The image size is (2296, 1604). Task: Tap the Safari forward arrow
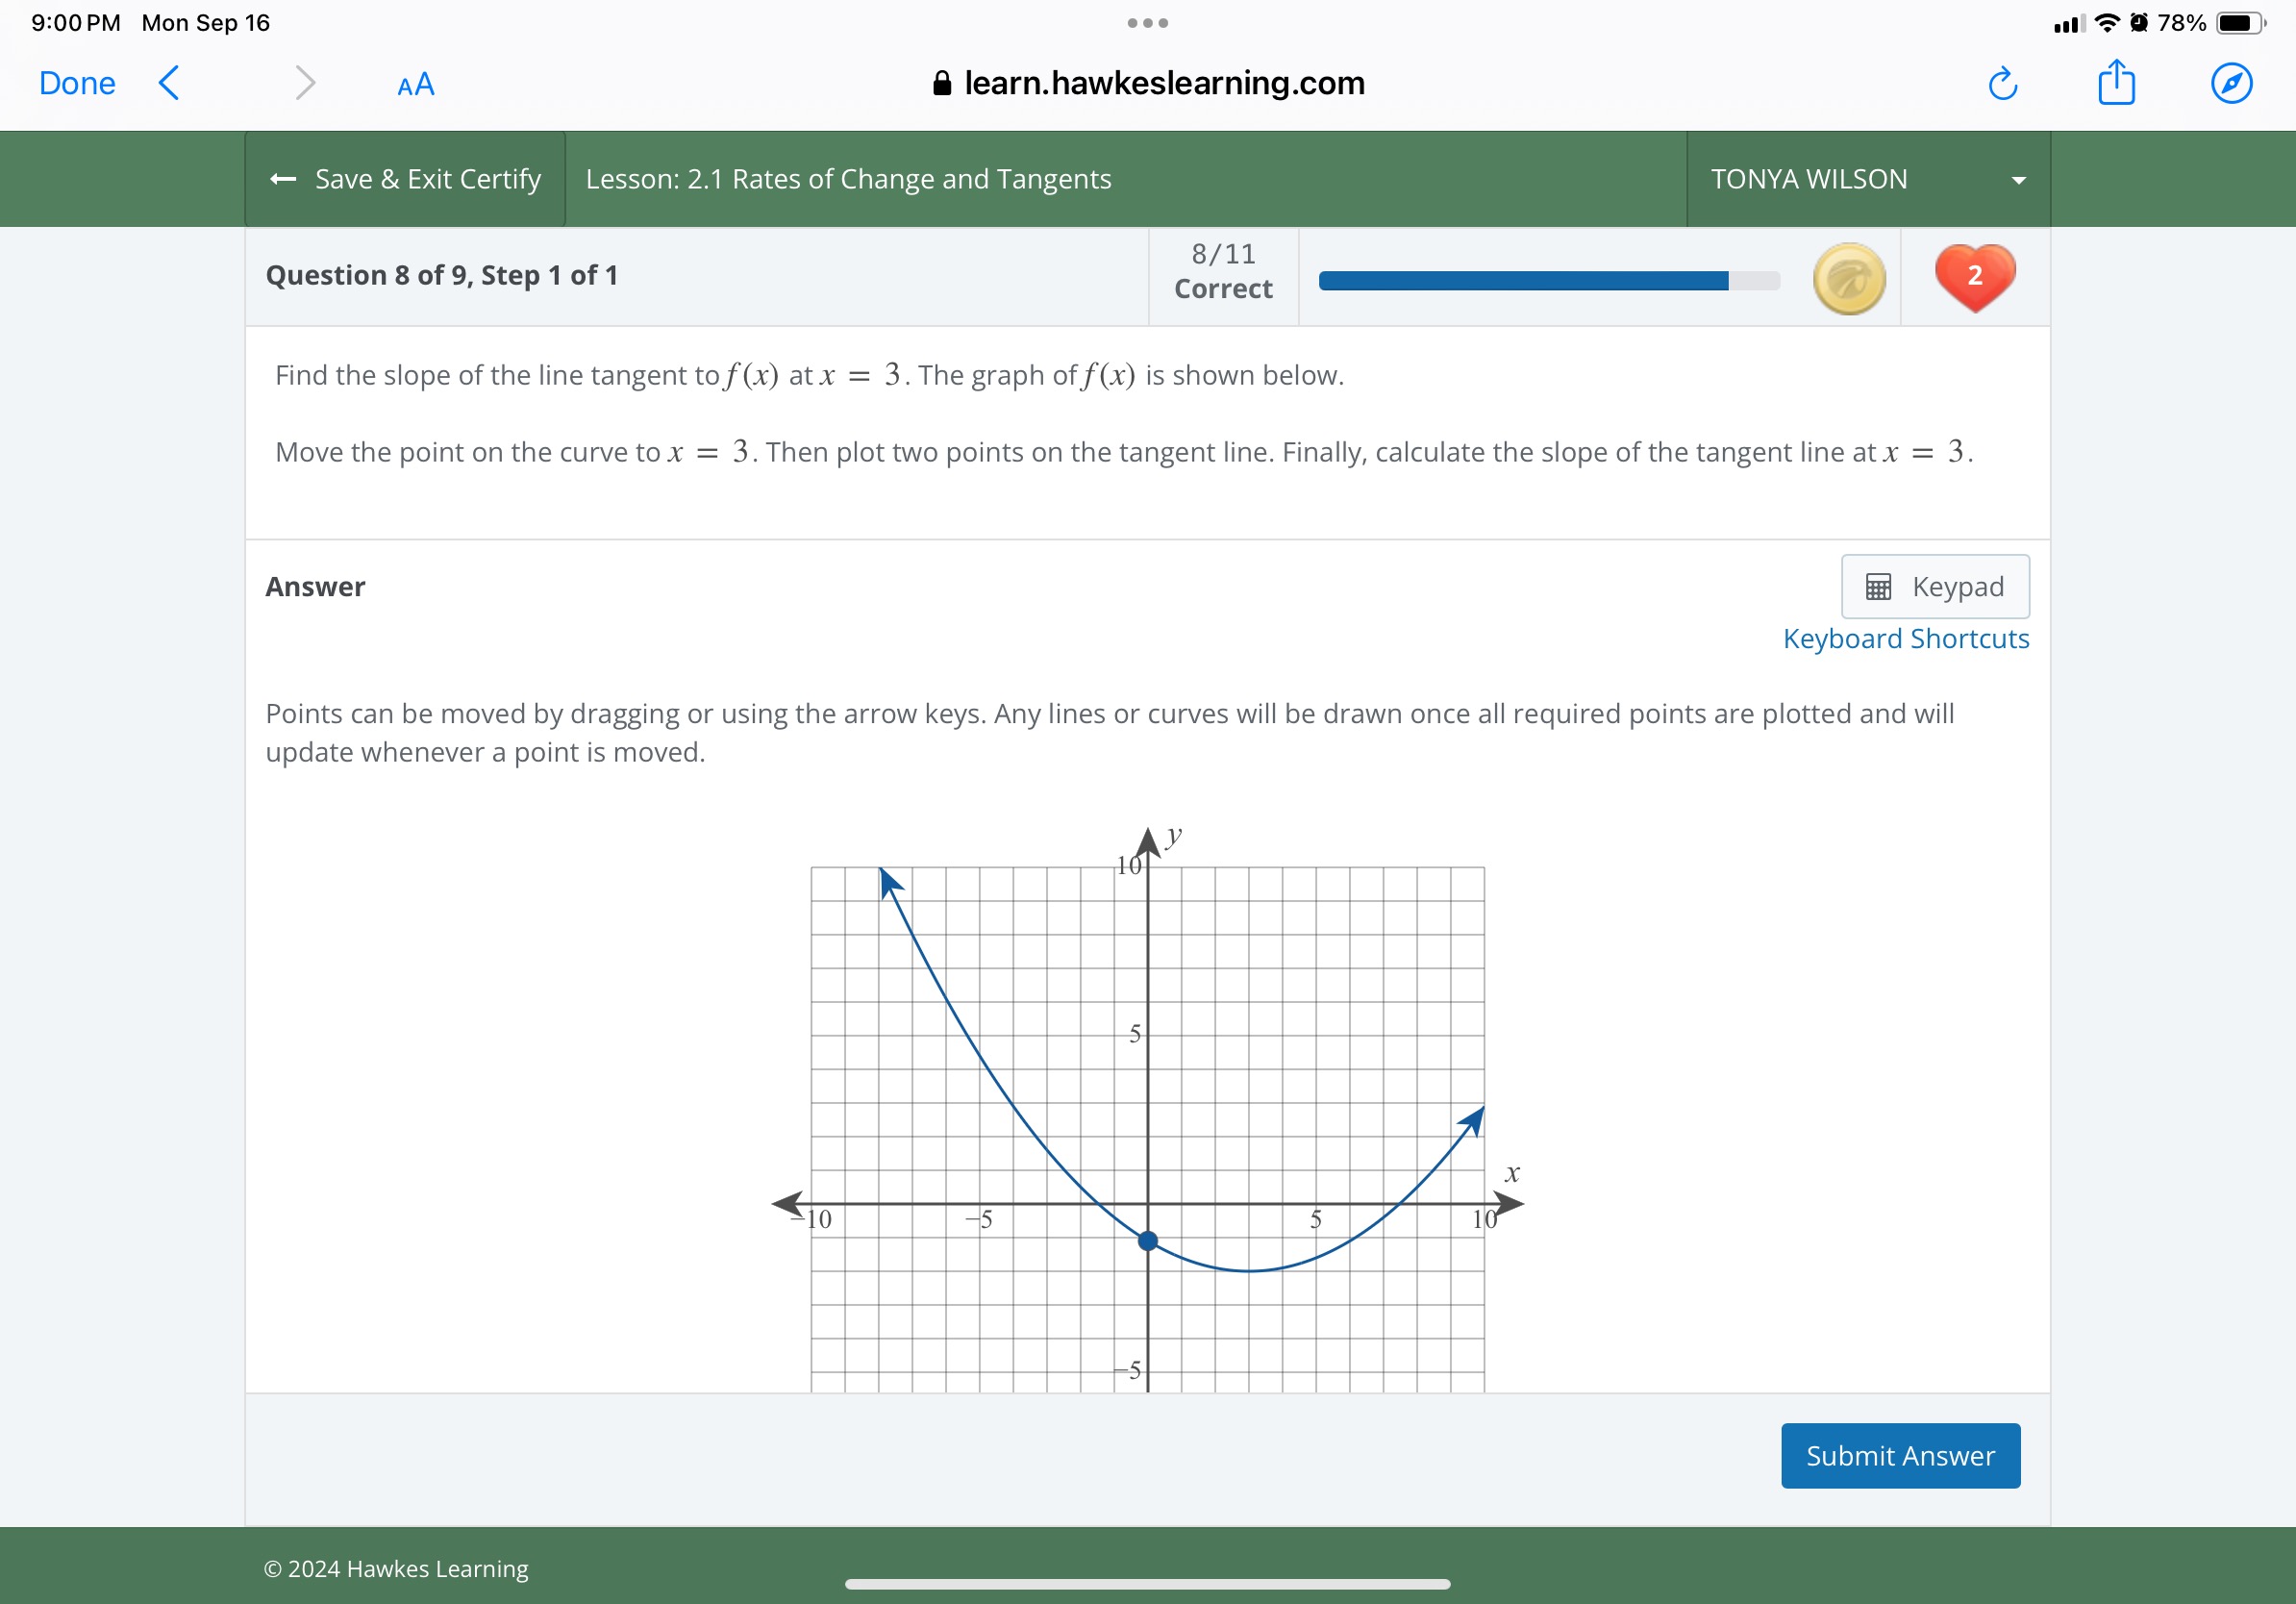[305, 83]
